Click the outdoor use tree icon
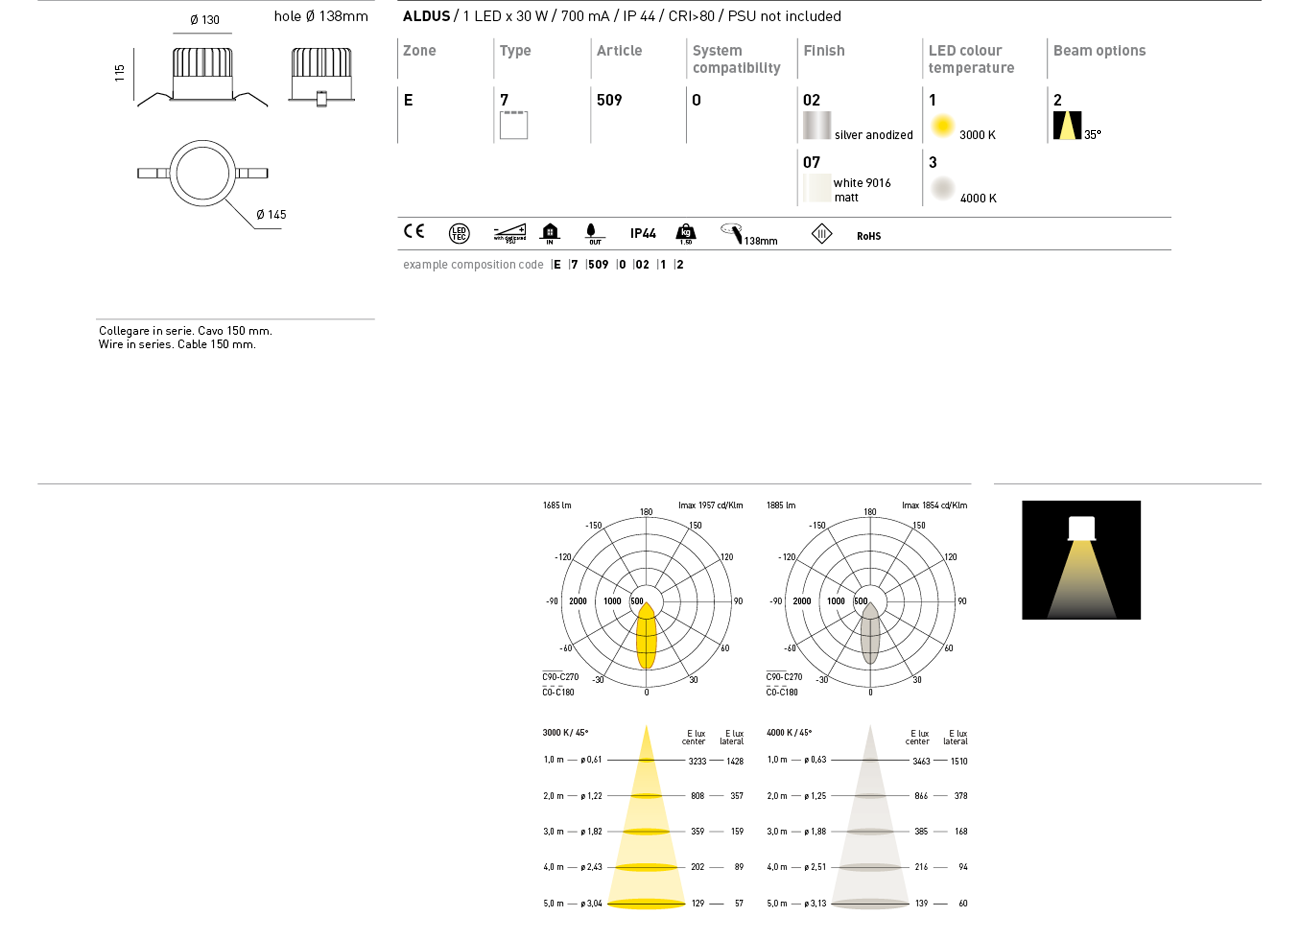The width and height of the screenshot is (1300, 940). click(595, 234)
